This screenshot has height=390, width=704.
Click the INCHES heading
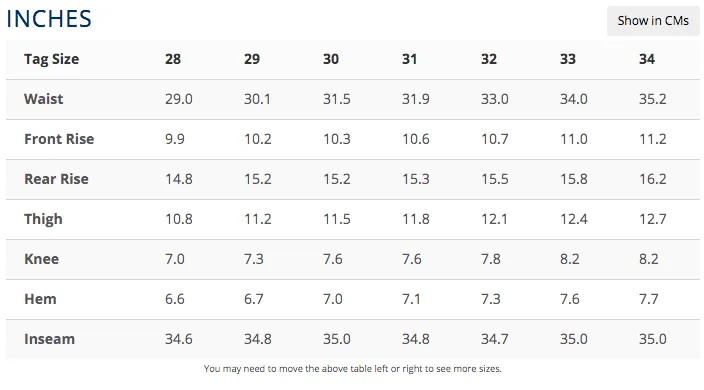click(x=49, y=19)
